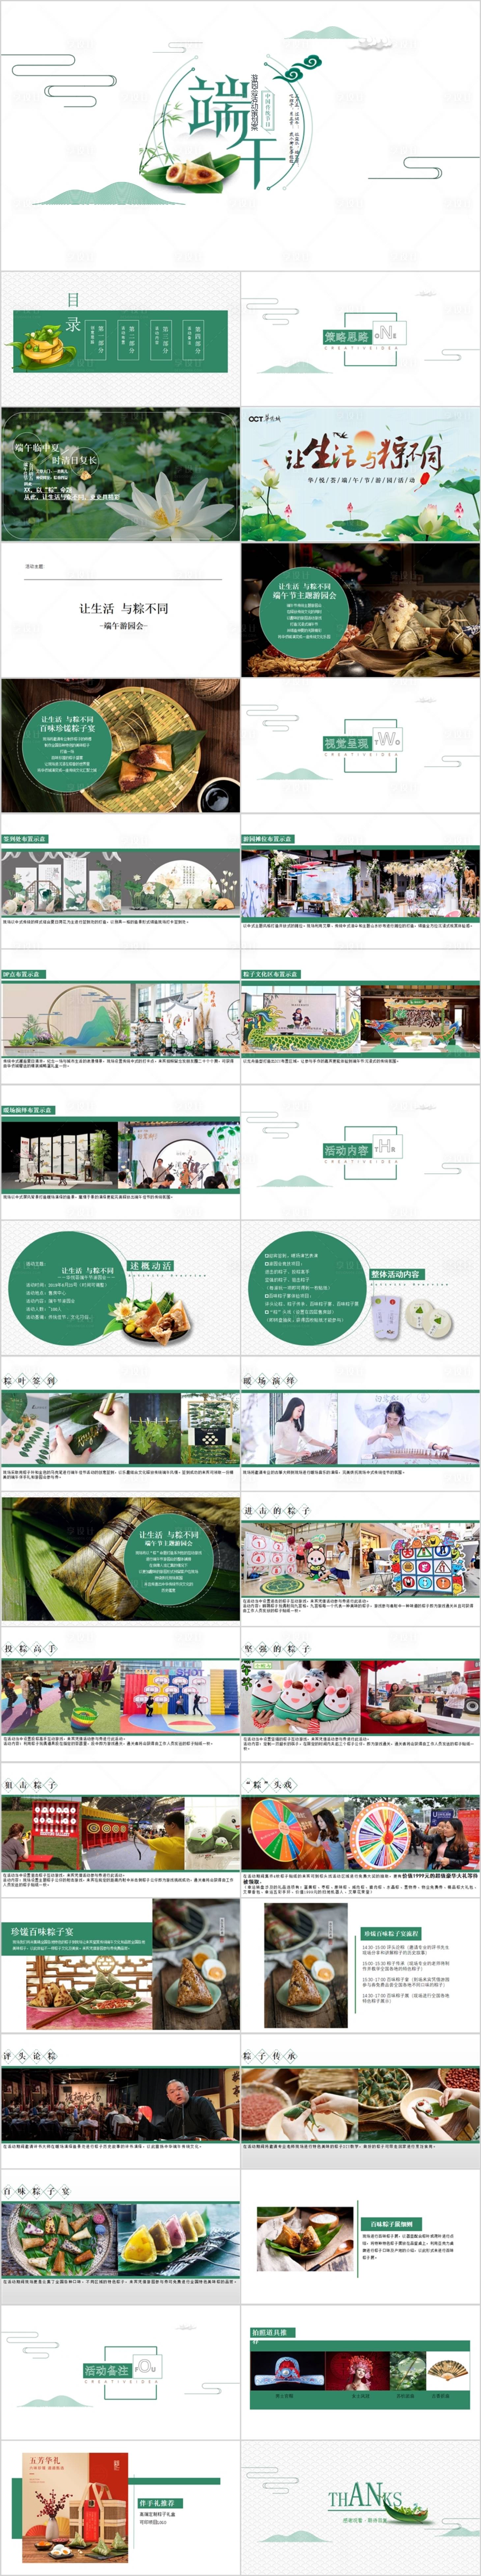The height and width of the screenshot is (2576, 481).
Task: Click the 签到处布置示意 heading
Action: click(x=25, y=839)
